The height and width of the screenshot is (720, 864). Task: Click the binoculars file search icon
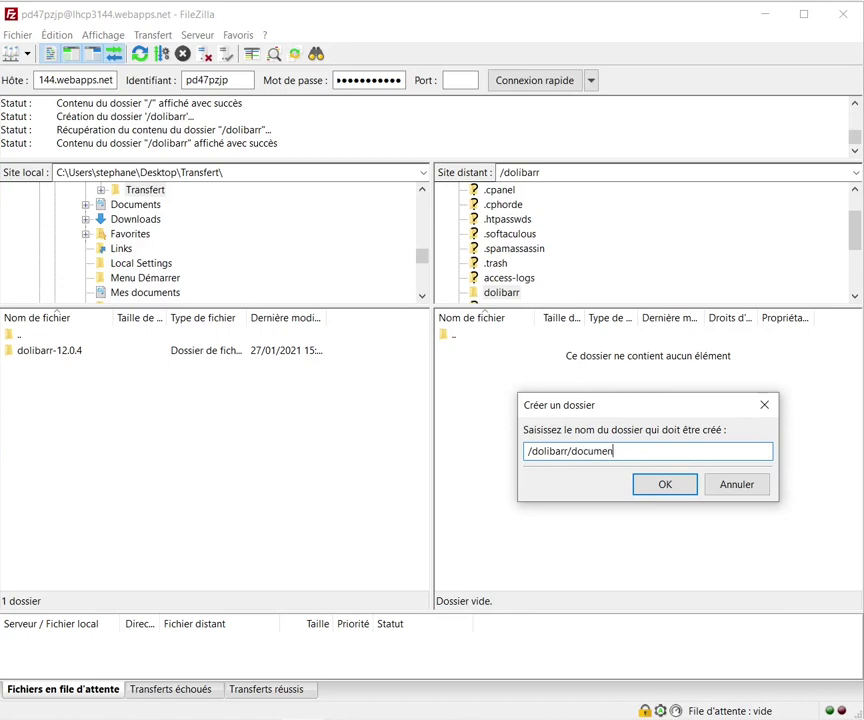tap(316, 54)
